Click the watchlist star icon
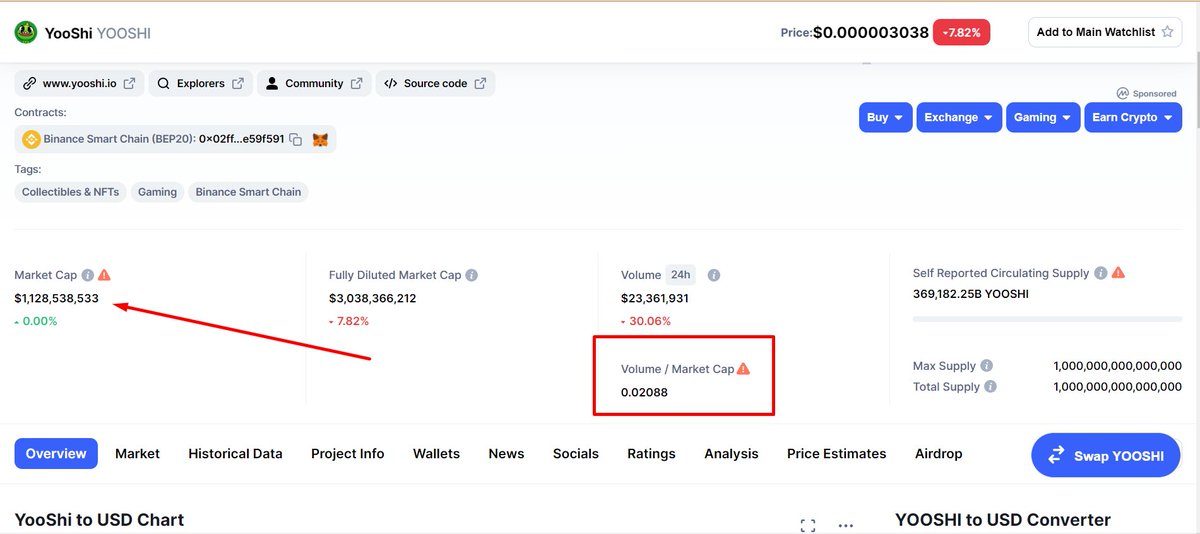The image size is (1200, 534). click(1167, 32)
